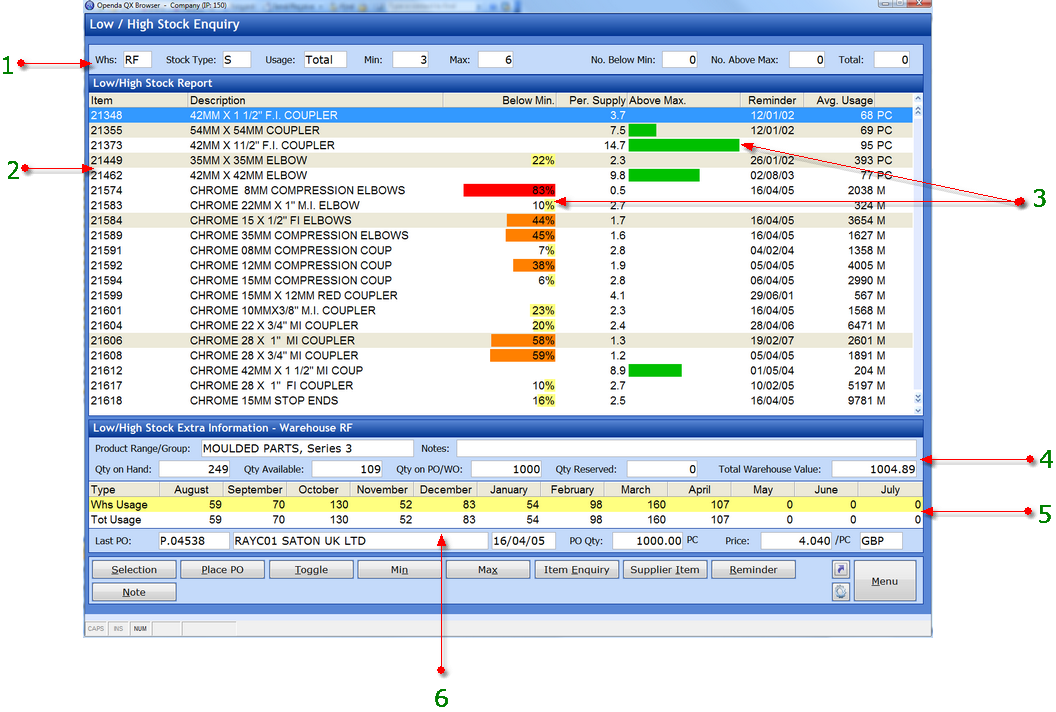The width and height of the screenshot is (1056, 712).
Task: Open Item Enquiry
Action: coord(576,570)
